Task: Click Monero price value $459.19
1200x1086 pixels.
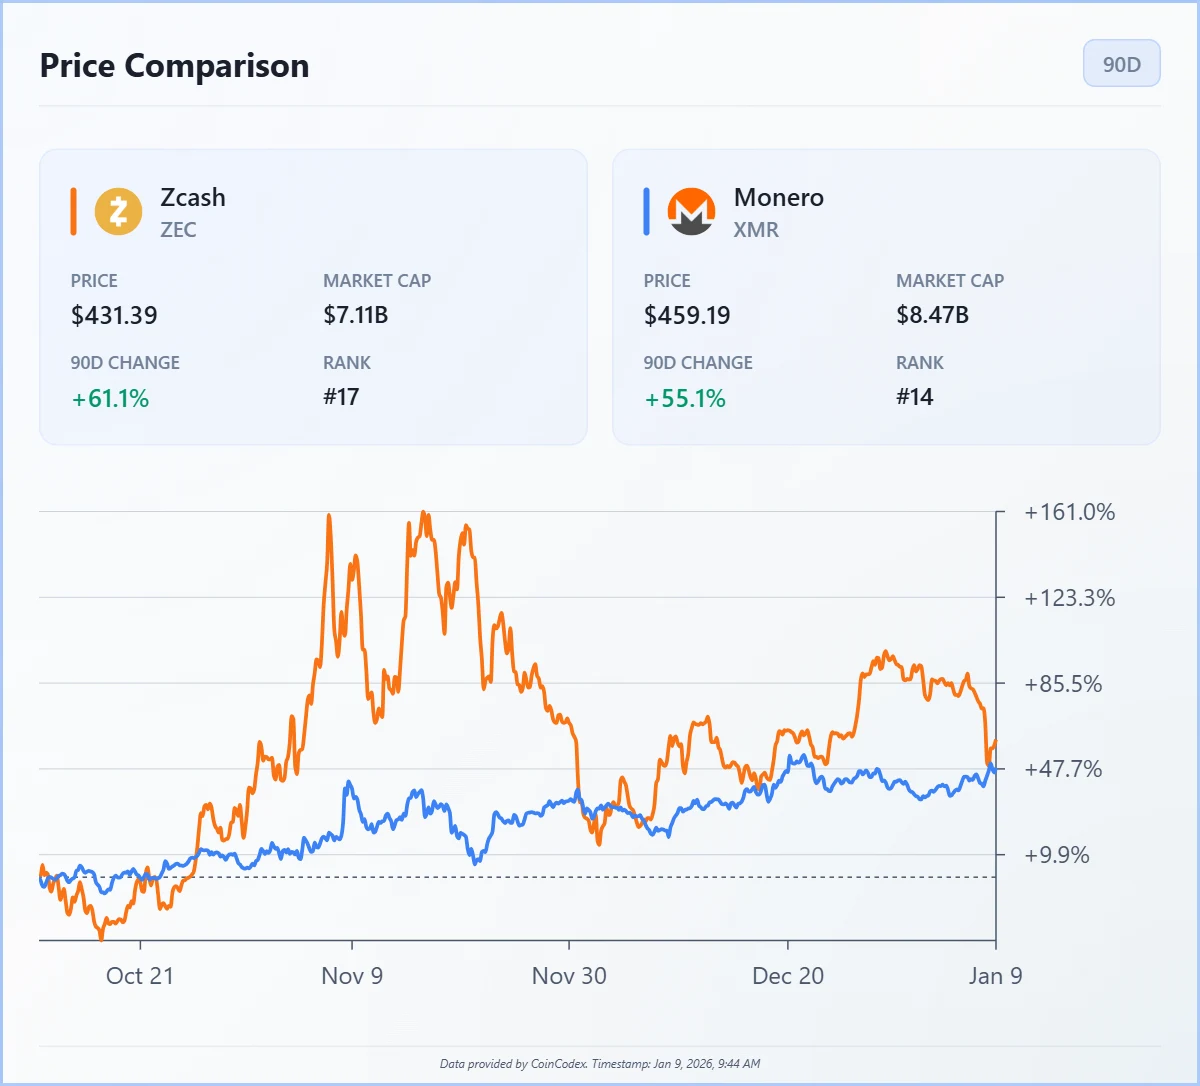Action: click(x=687, y=315)
